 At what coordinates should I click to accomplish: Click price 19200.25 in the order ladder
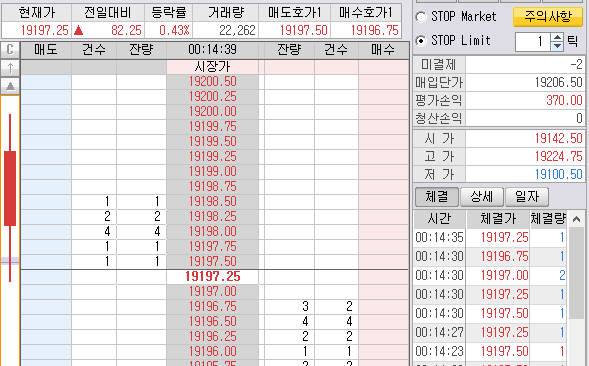213,97
